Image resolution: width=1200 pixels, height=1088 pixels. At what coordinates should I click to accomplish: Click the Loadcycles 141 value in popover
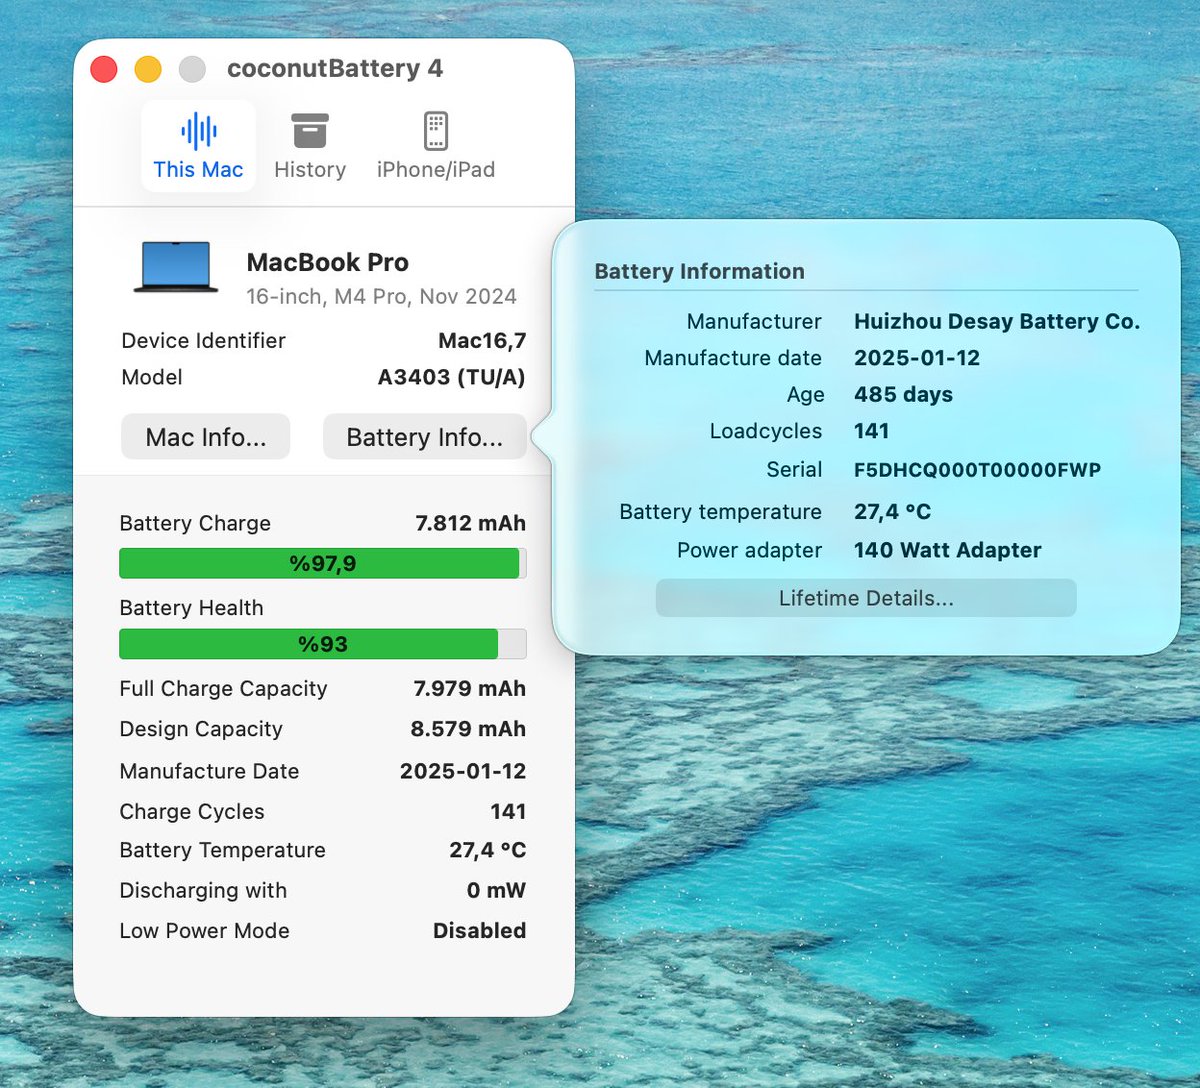point(871,431)
